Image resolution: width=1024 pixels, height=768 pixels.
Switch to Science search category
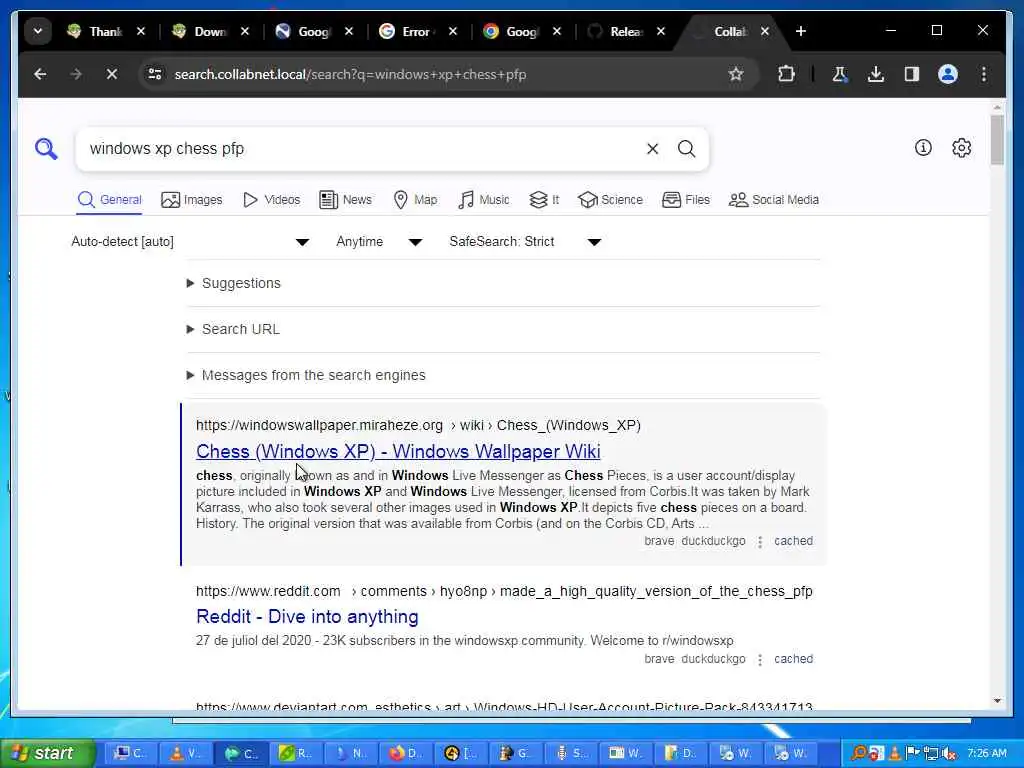(611, 200)
